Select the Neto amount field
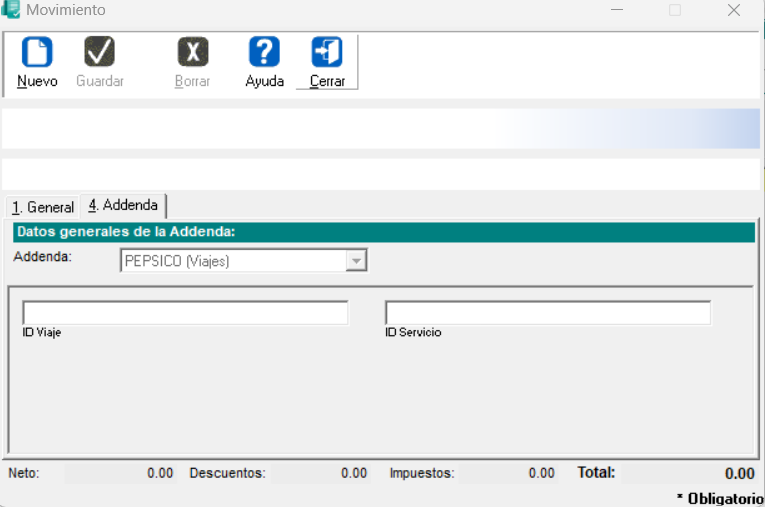Viewport: 765px width, 507px height. click(x=120, y=473)
